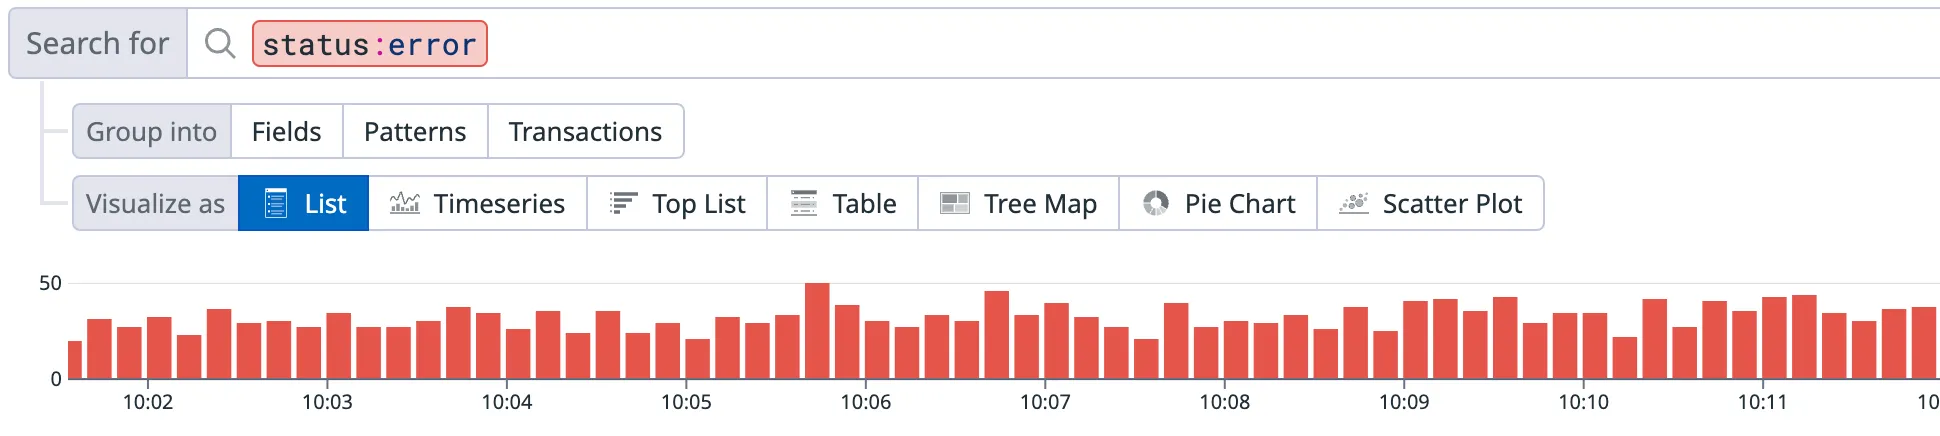This screenshot has width=1940, height=436.
Task: Click the Tree Map icon
Action: (x=955, y=204)
